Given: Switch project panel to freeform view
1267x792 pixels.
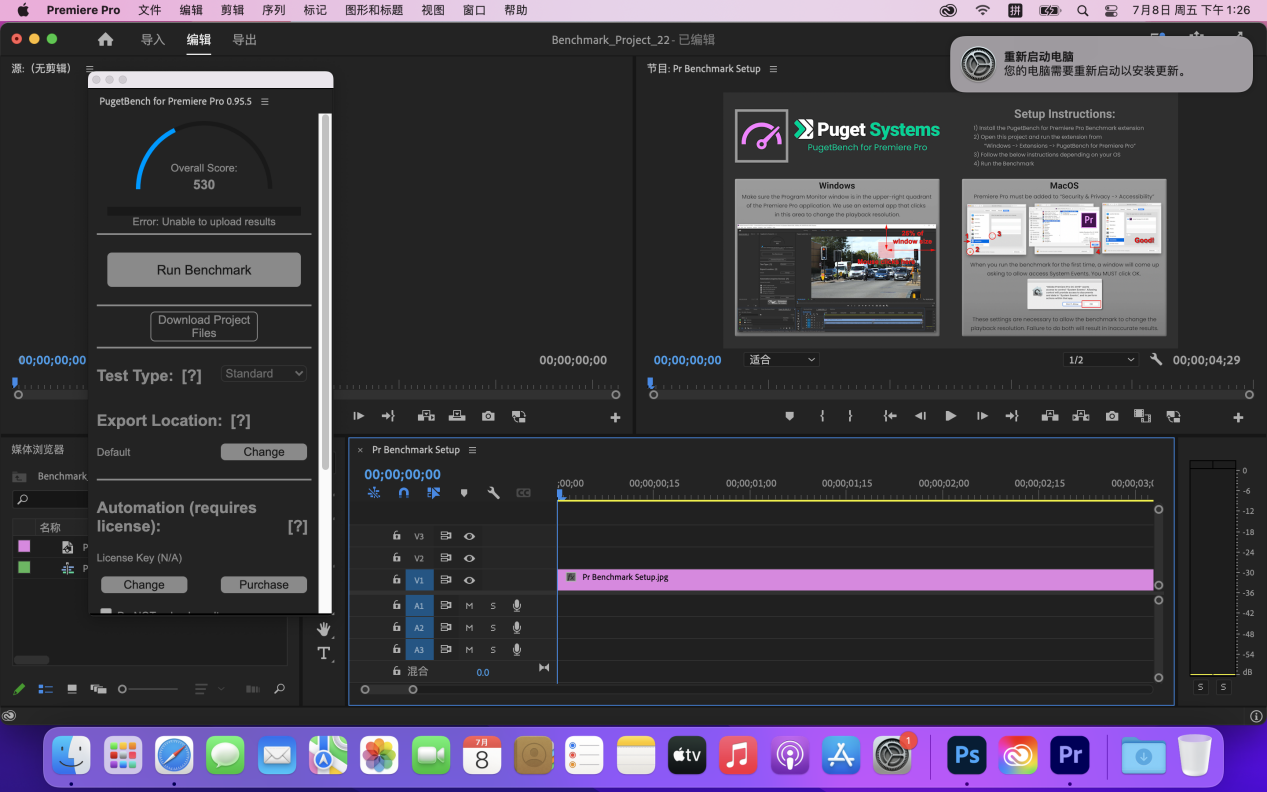Looking at the screenshot, I should click(98, 689).
